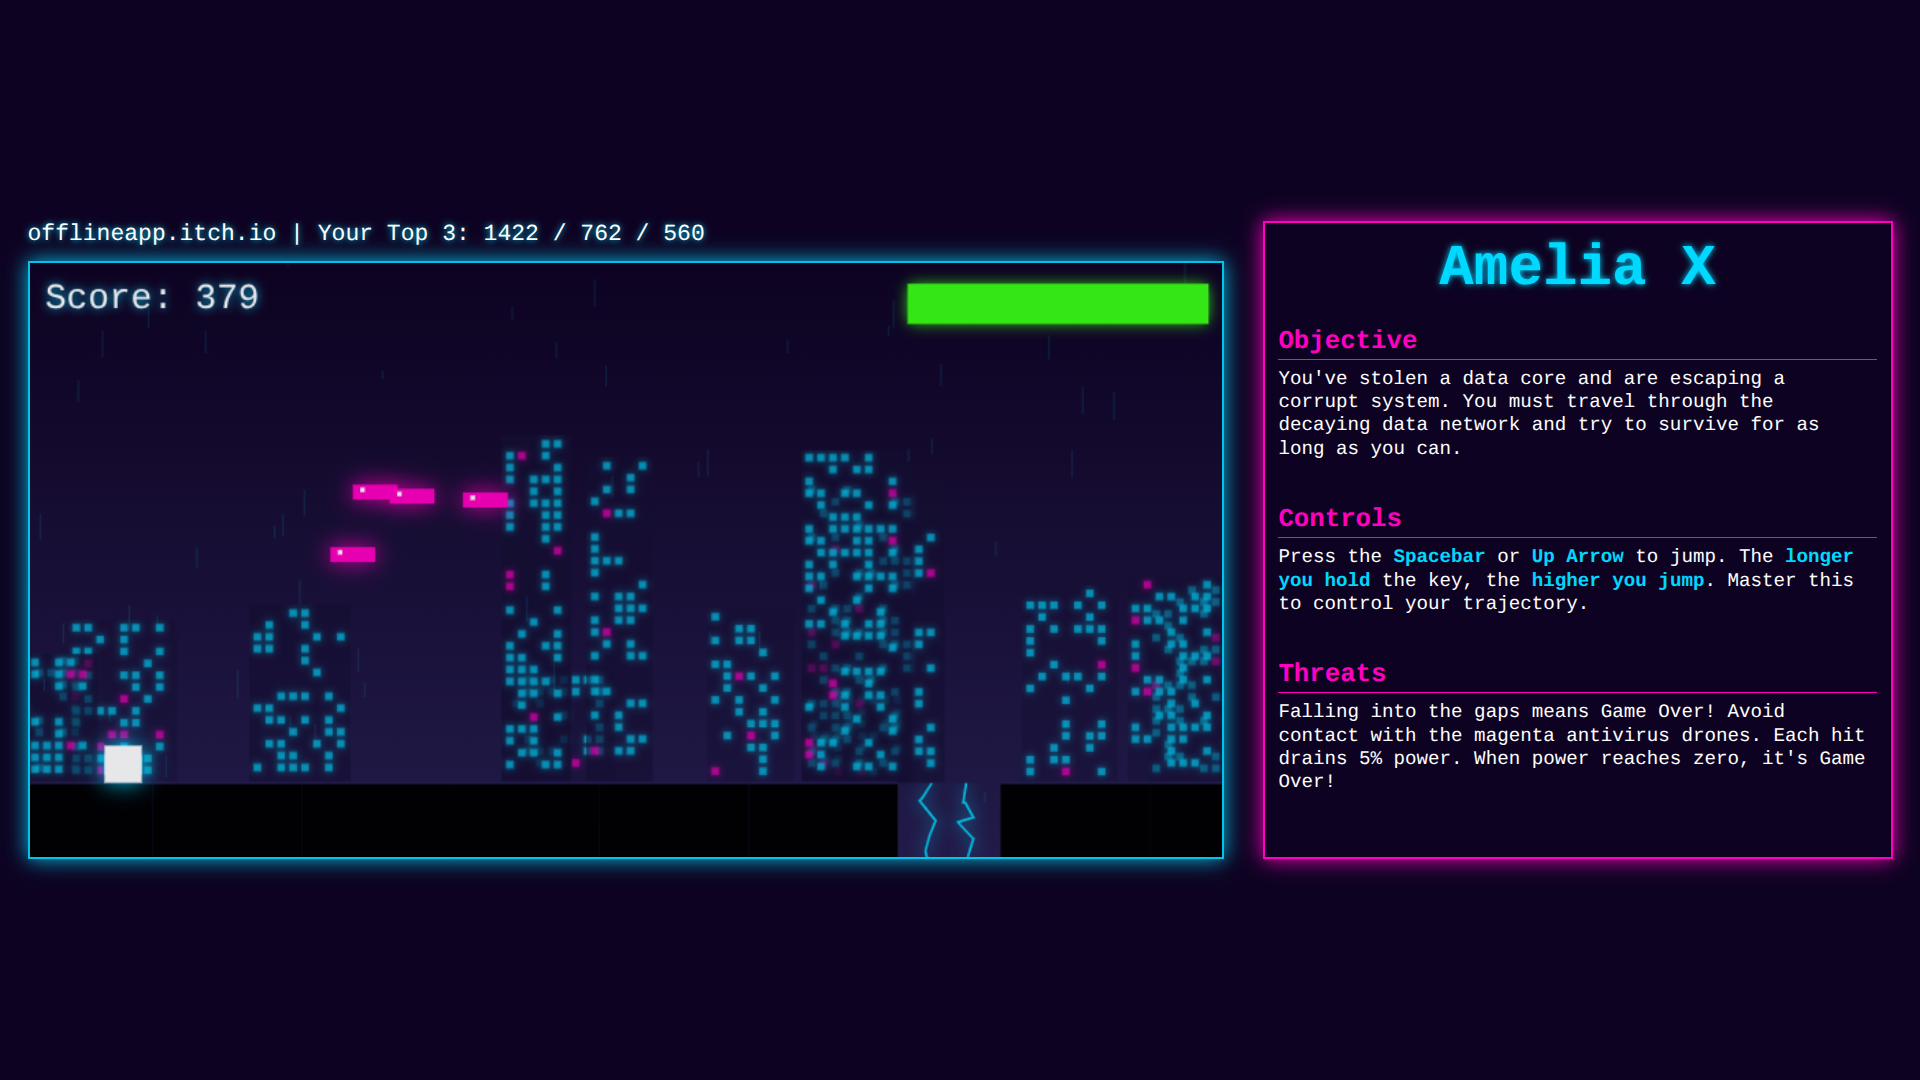Click the Amelia X title

click(x=1577, y=267)
